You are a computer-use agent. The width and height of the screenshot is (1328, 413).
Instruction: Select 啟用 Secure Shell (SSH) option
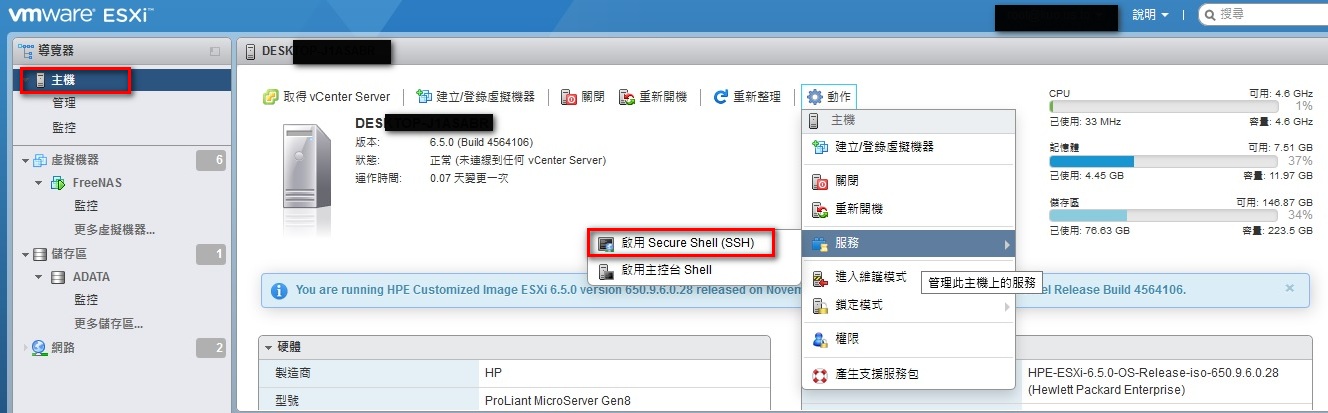(x=681, y=243)
